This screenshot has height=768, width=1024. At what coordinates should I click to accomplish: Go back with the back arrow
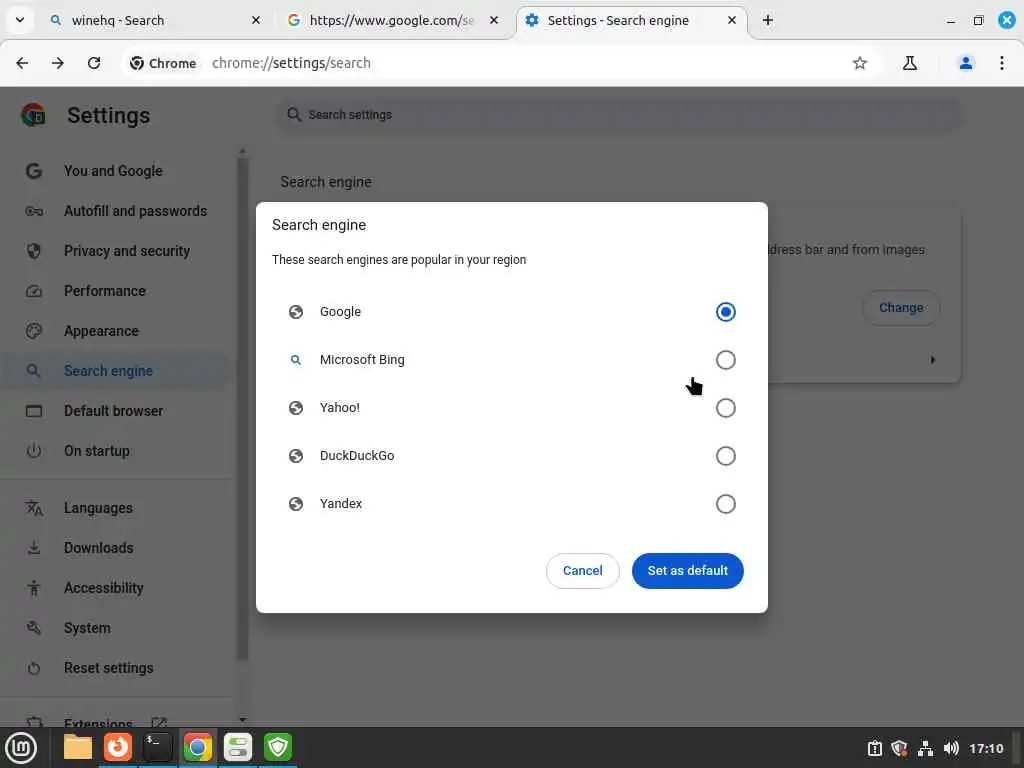(x=22, y=63)
